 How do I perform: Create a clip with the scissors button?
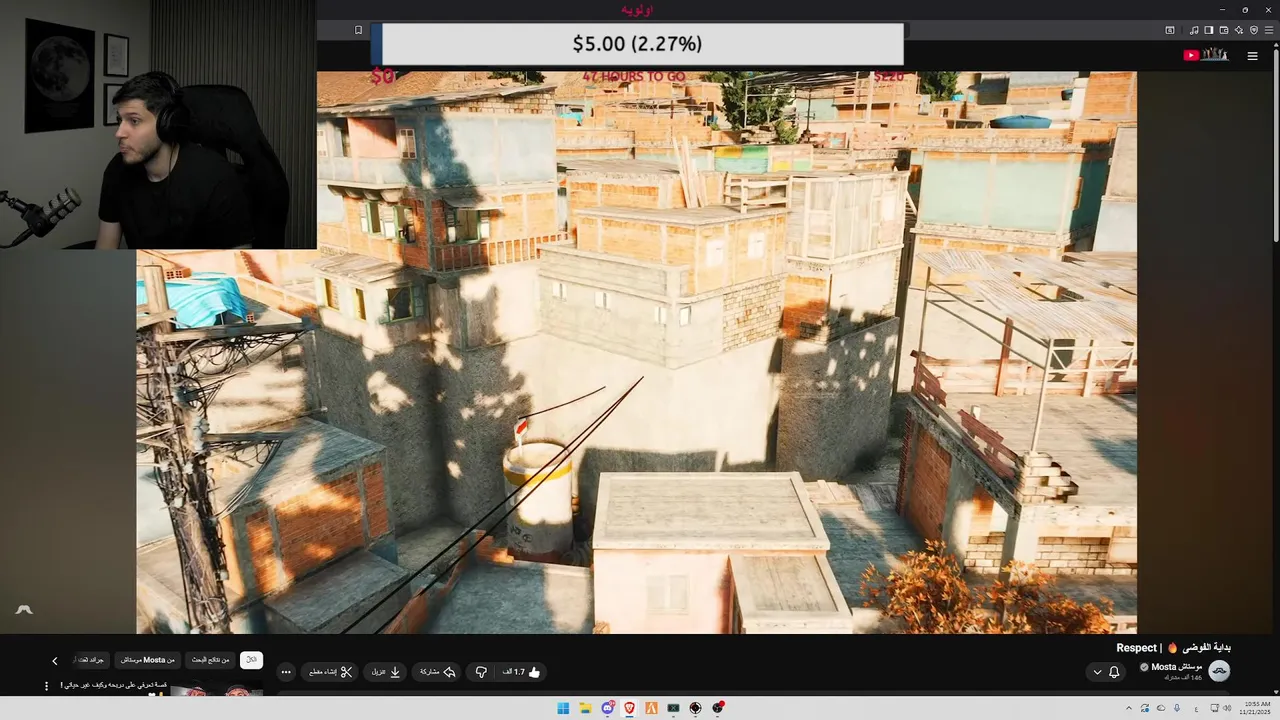coord(330,672)
